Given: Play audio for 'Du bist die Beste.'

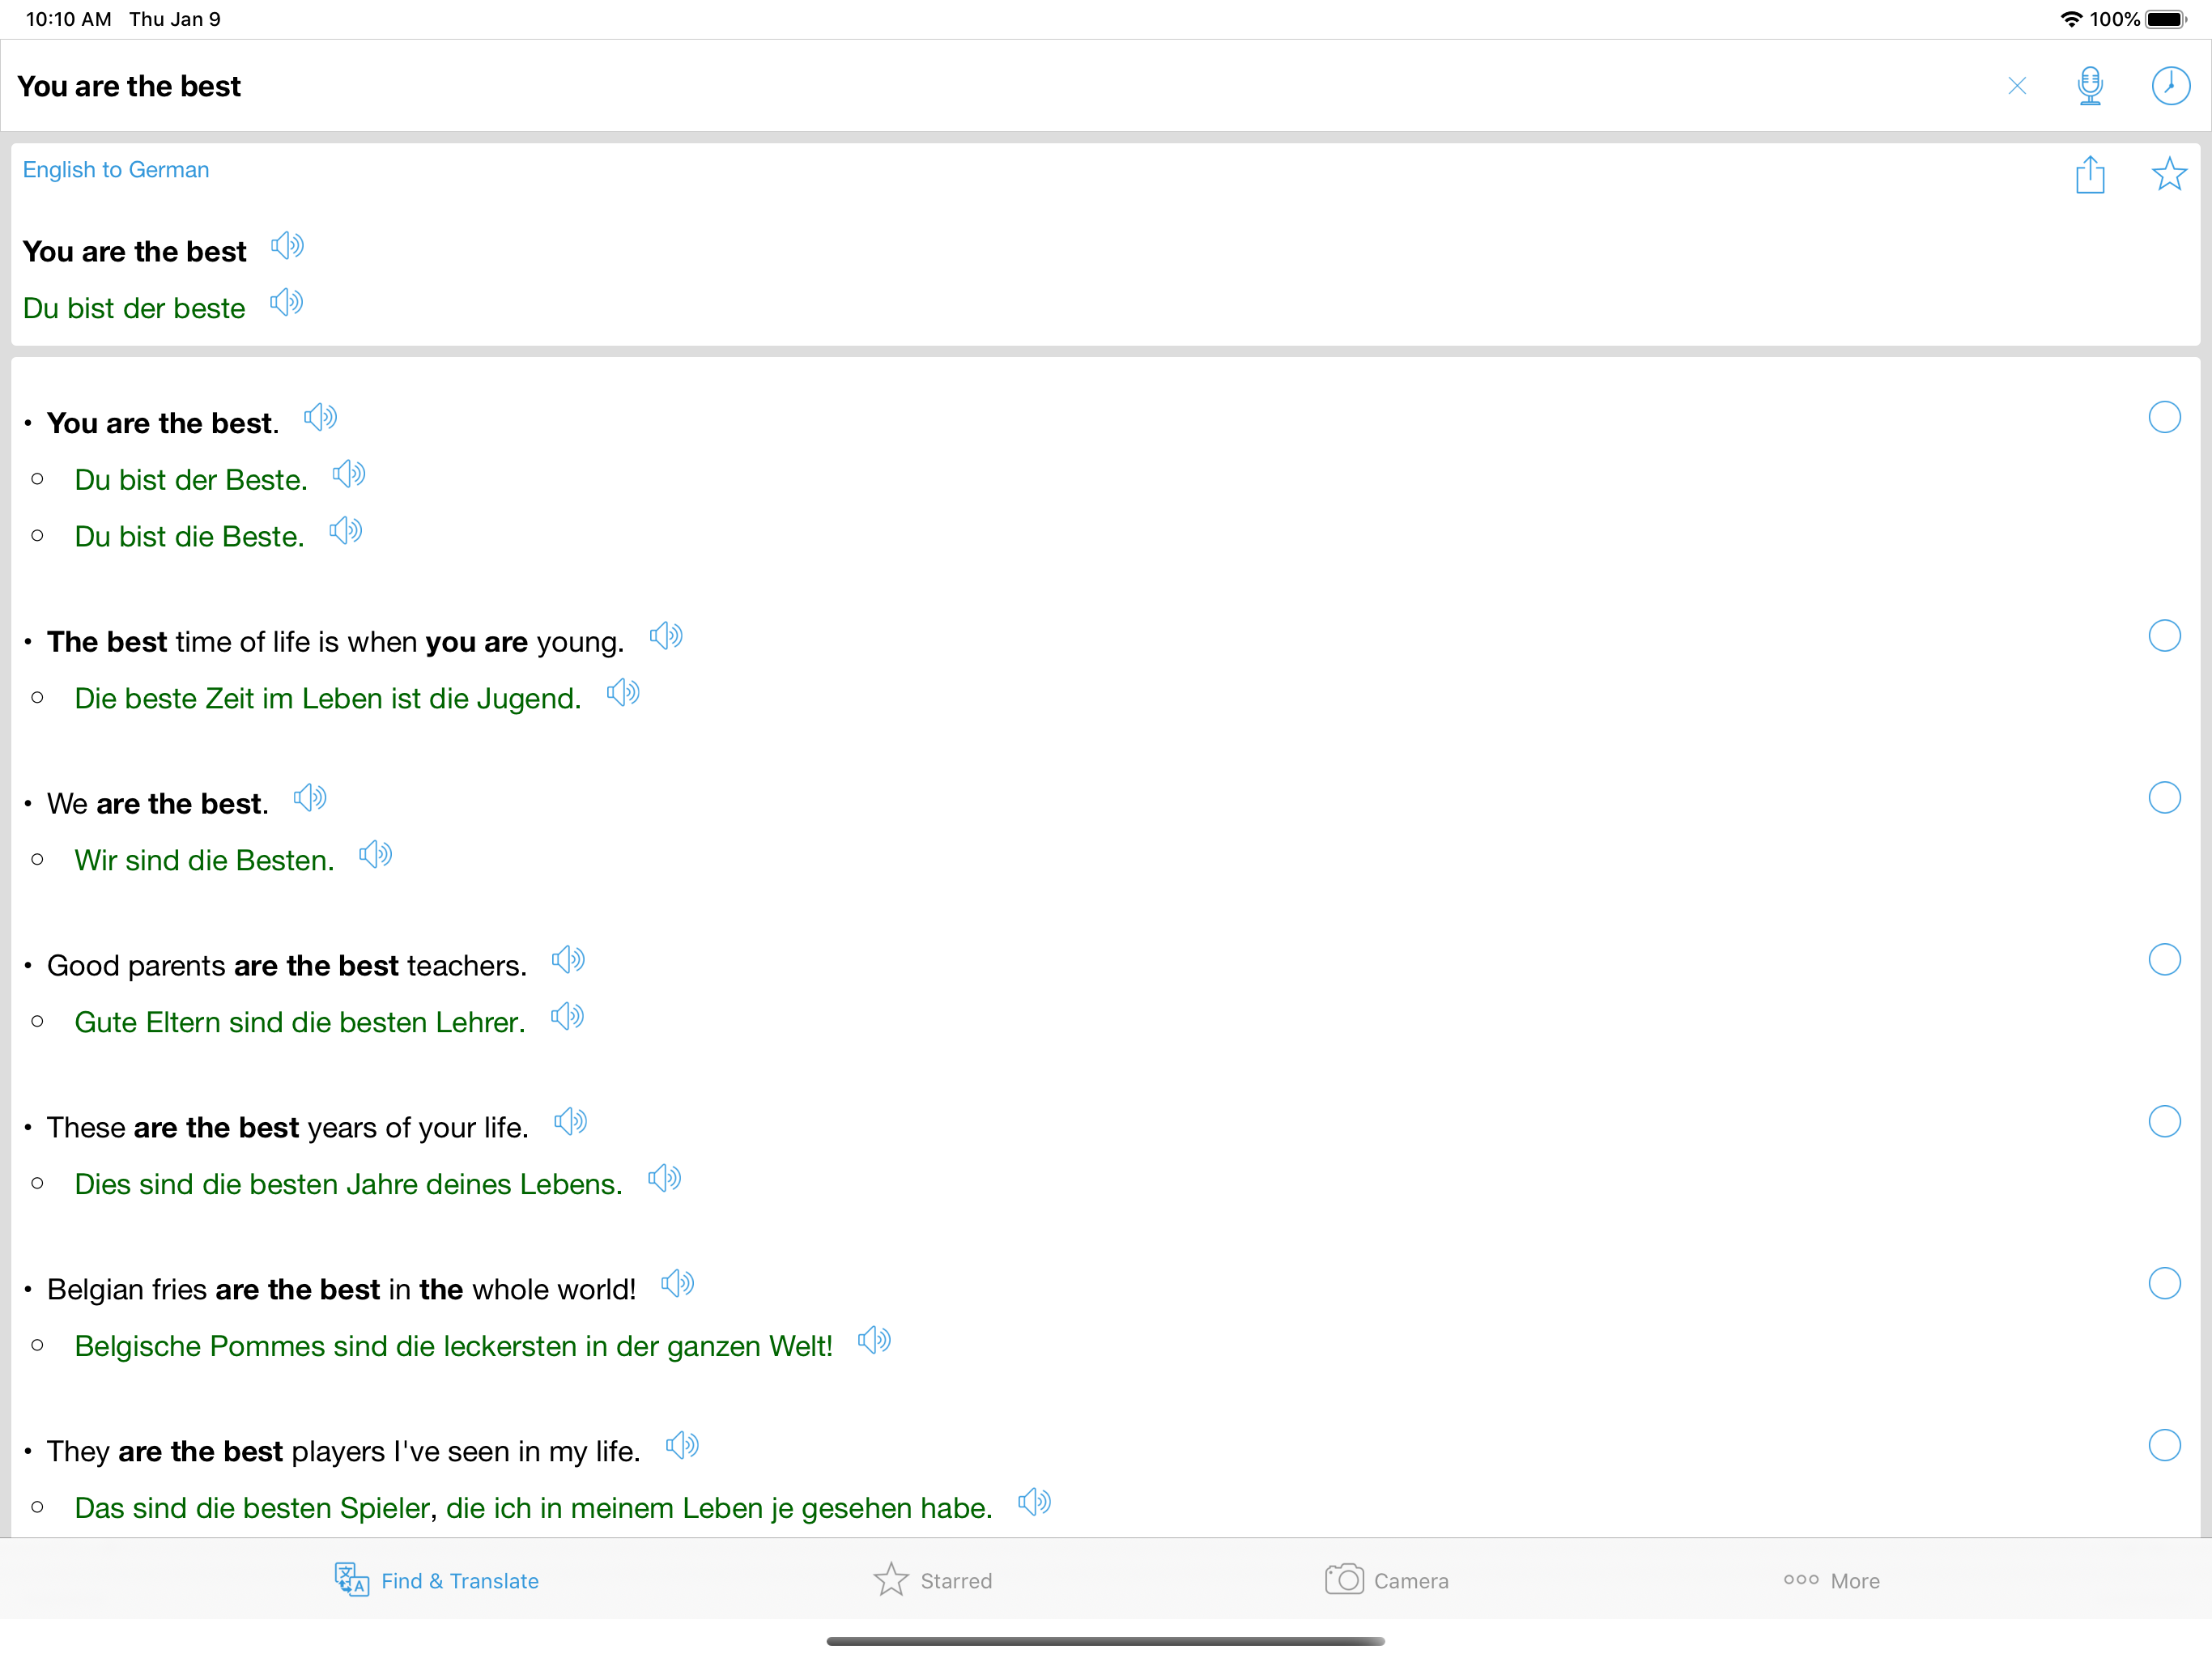Looking at the screenshot, I should coord(346,531).
